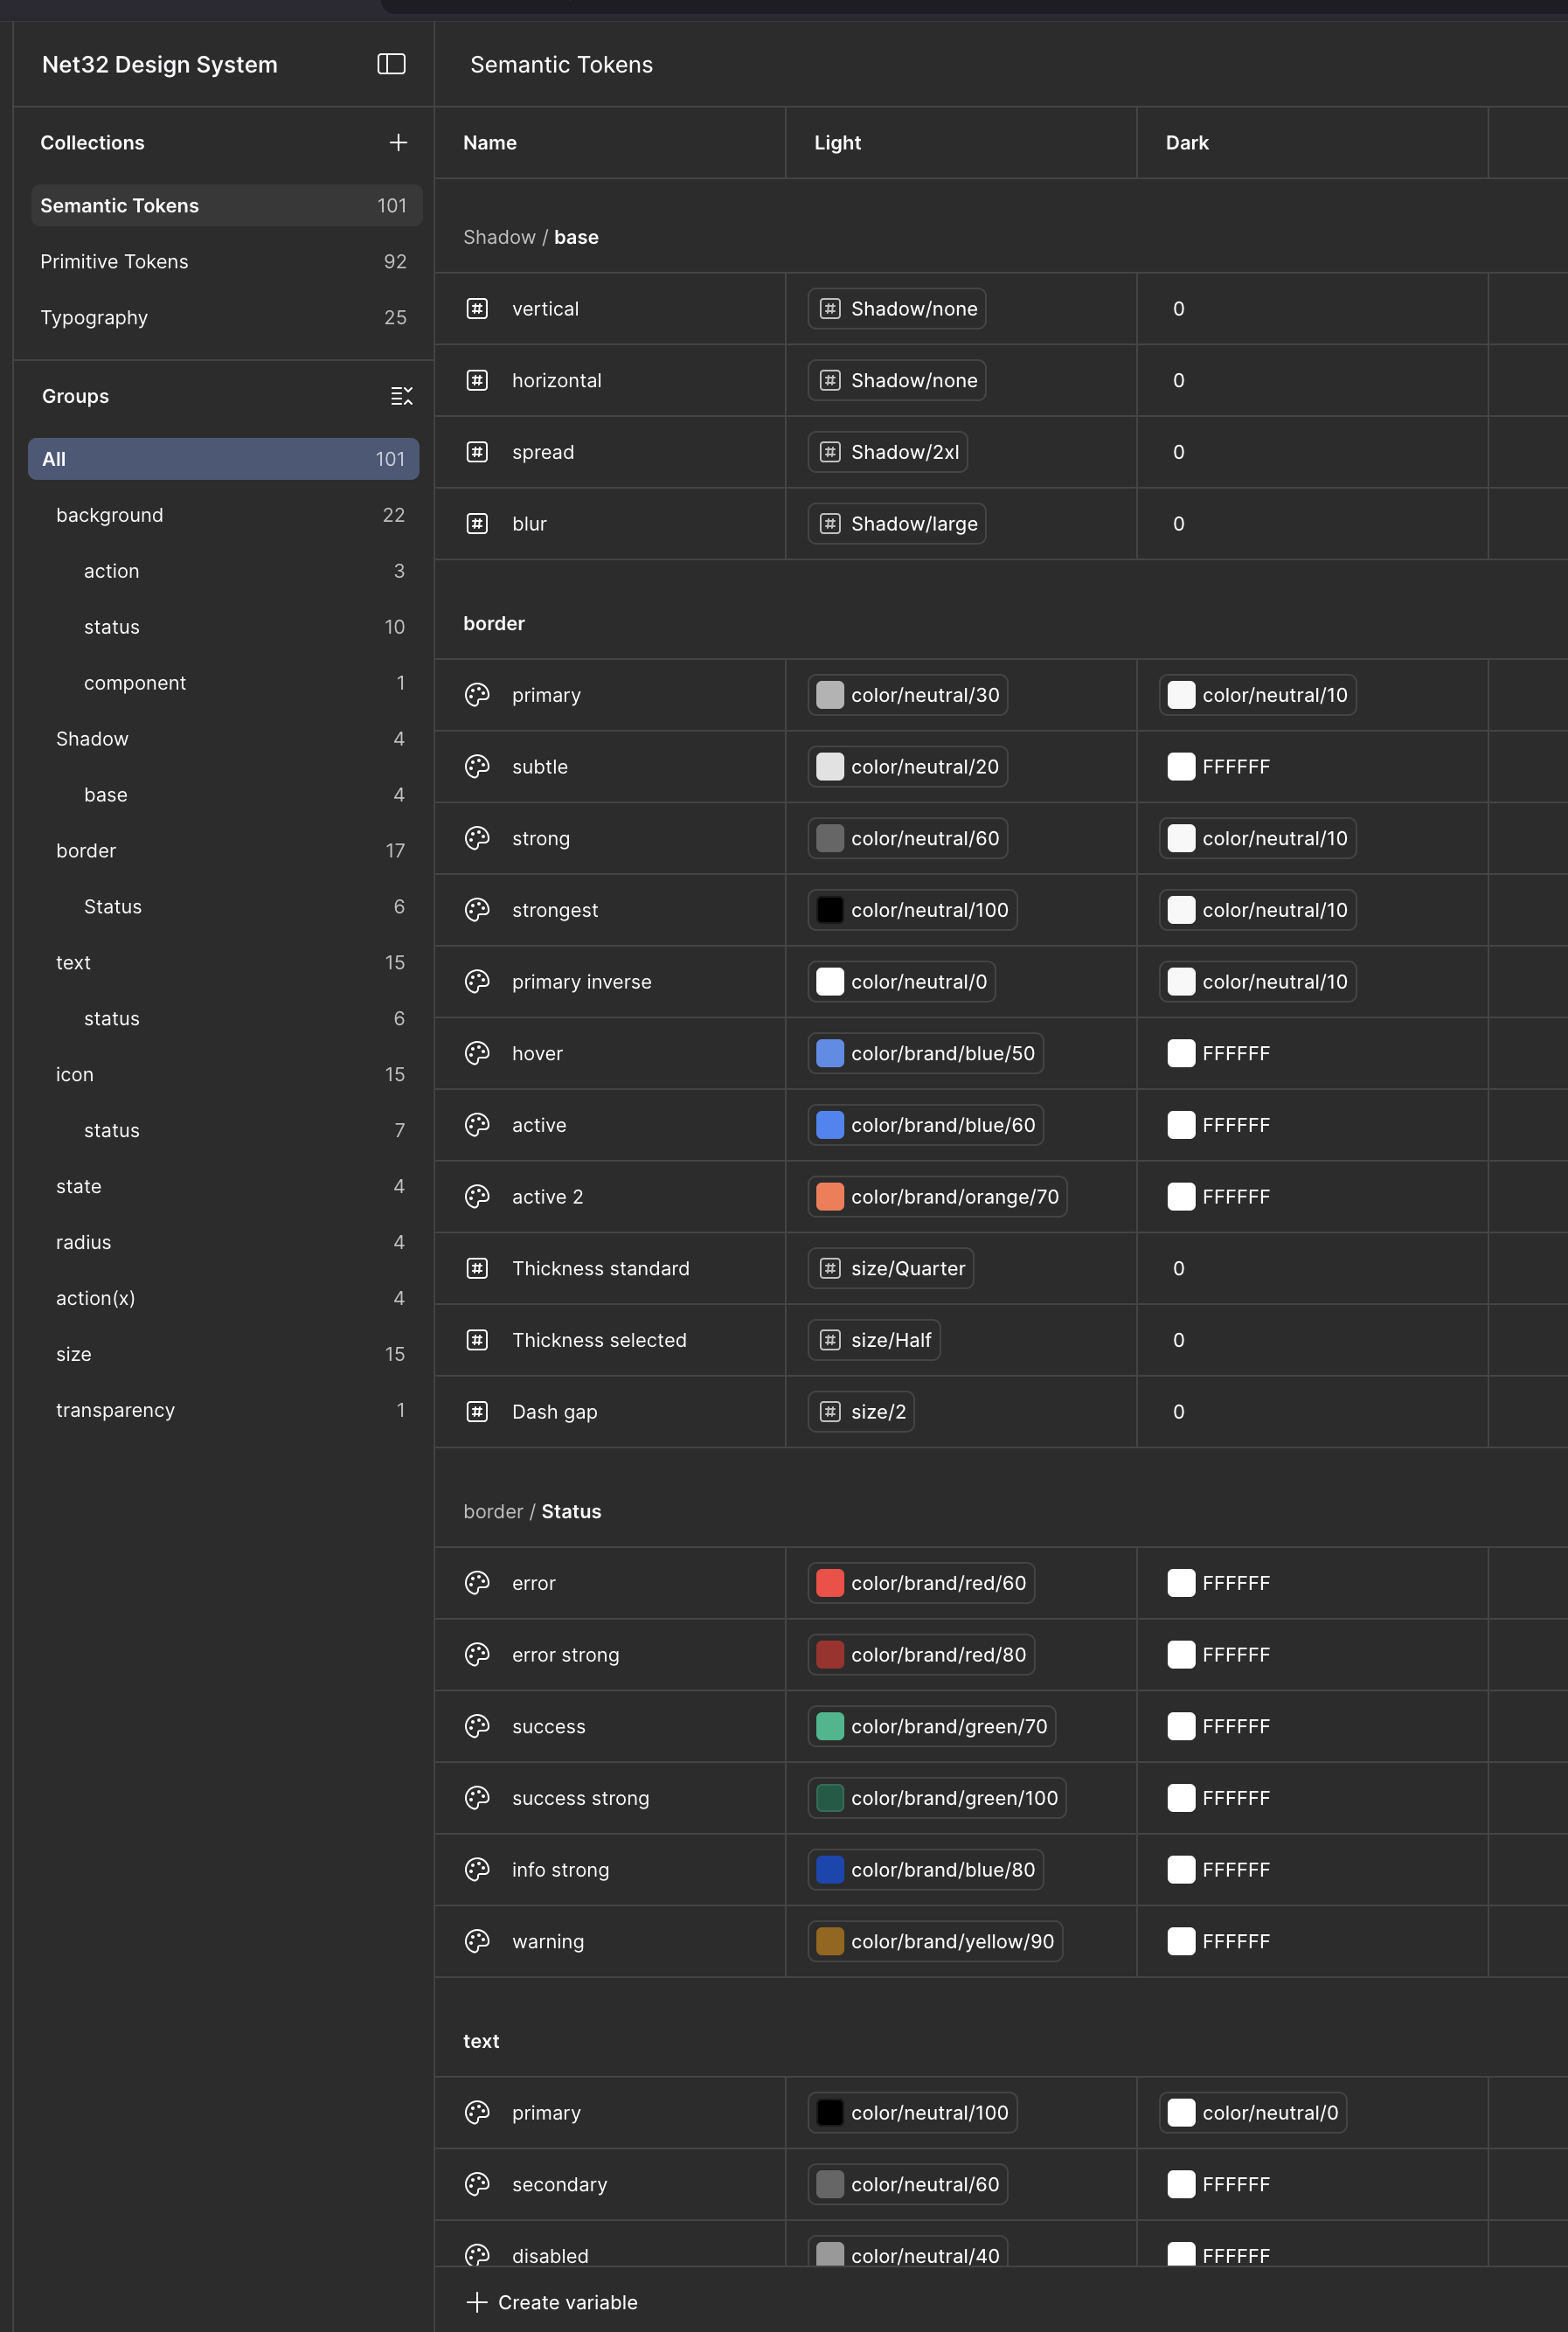This screenshot has width=1568, height=2332.
Task: Add a new collection with plus icon
Action: click(x=398, y=142)
